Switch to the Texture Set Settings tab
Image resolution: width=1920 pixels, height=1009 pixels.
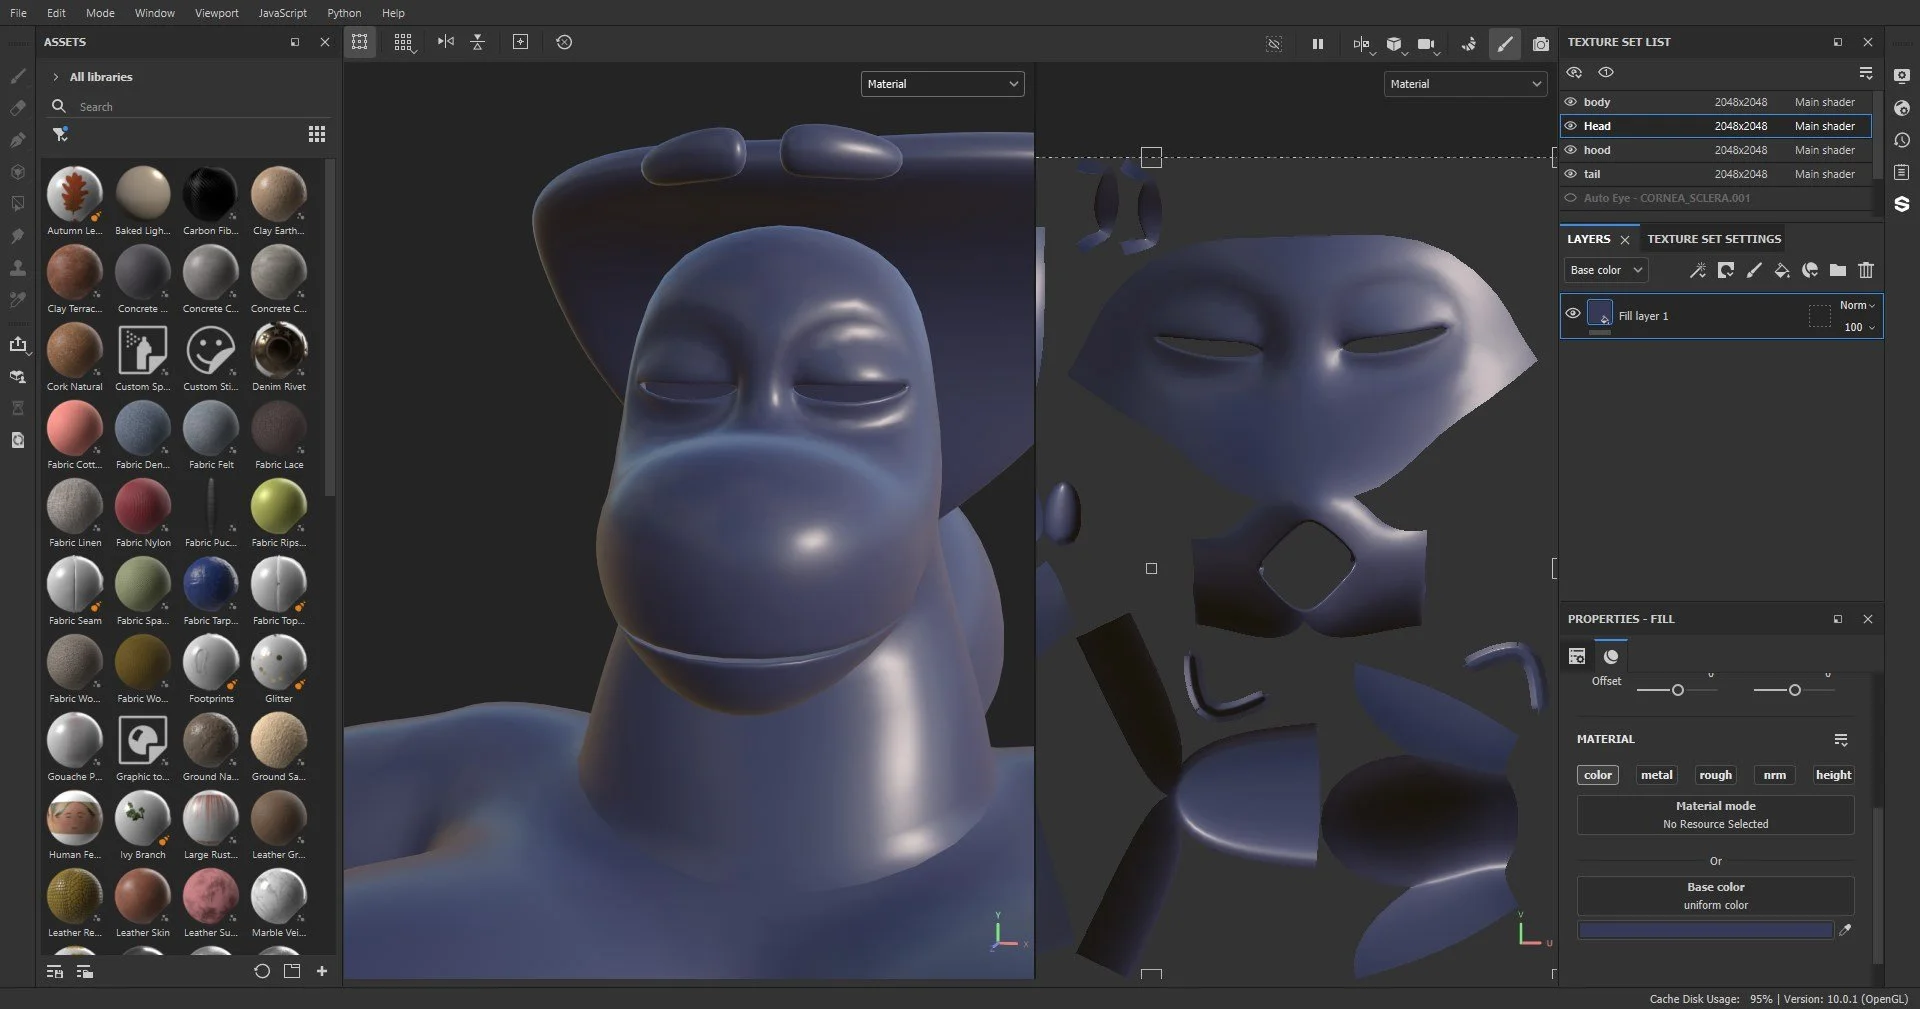[x=1714, y=239]
